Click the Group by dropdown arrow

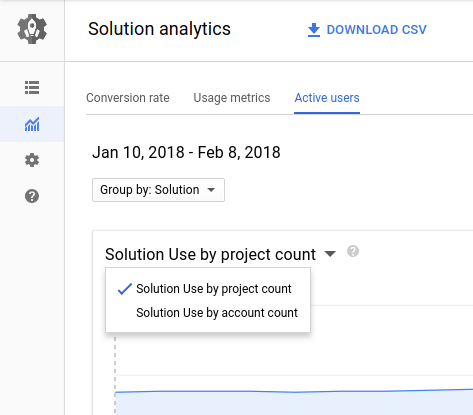point(211,190)
